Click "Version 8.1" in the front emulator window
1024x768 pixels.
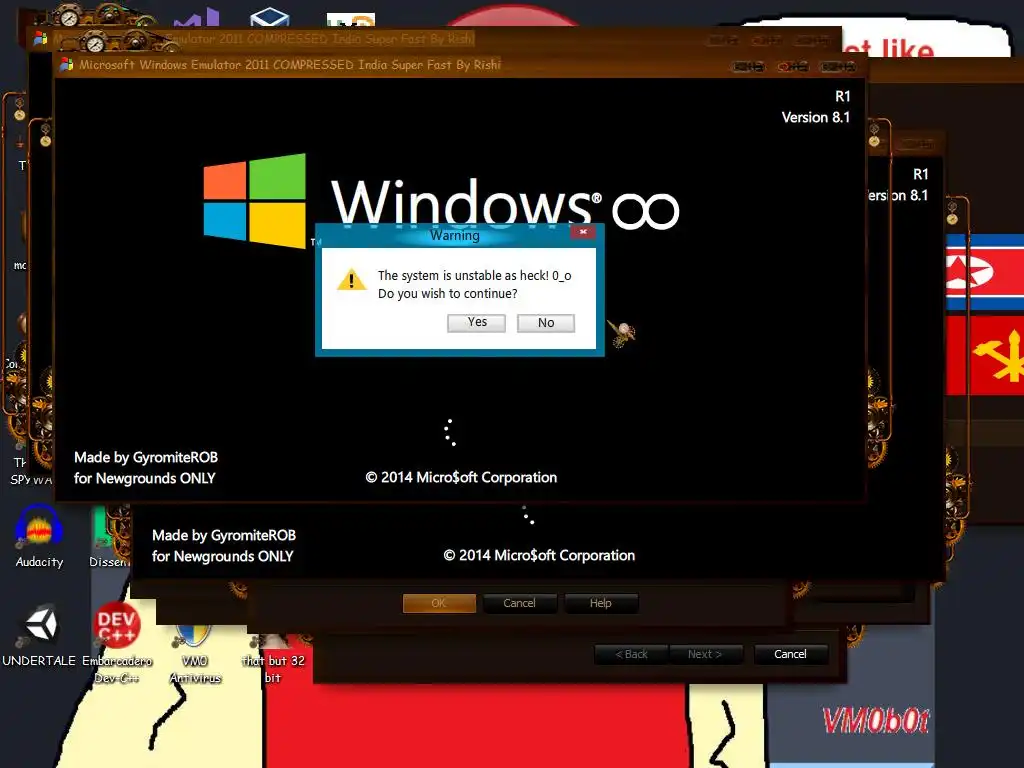(816, 118)
